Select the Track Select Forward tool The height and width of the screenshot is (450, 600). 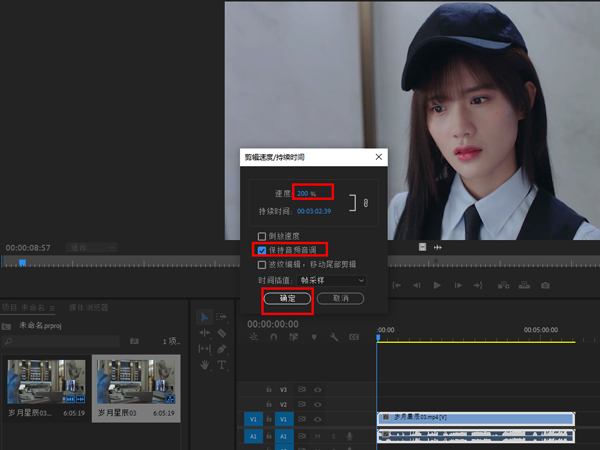[x=221, y=317]
